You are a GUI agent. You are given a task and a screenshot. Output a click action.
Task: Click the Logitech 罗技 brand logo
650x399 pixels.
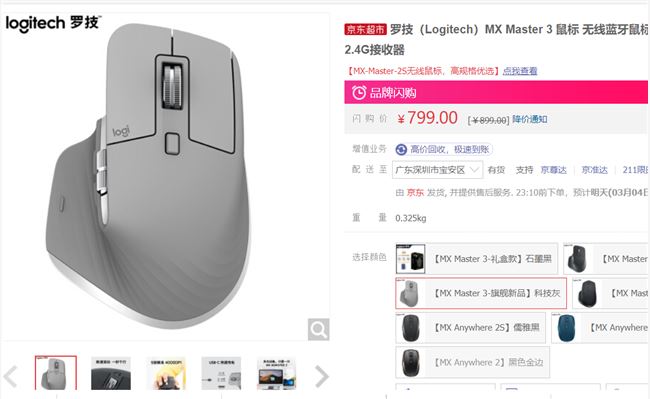53,23
